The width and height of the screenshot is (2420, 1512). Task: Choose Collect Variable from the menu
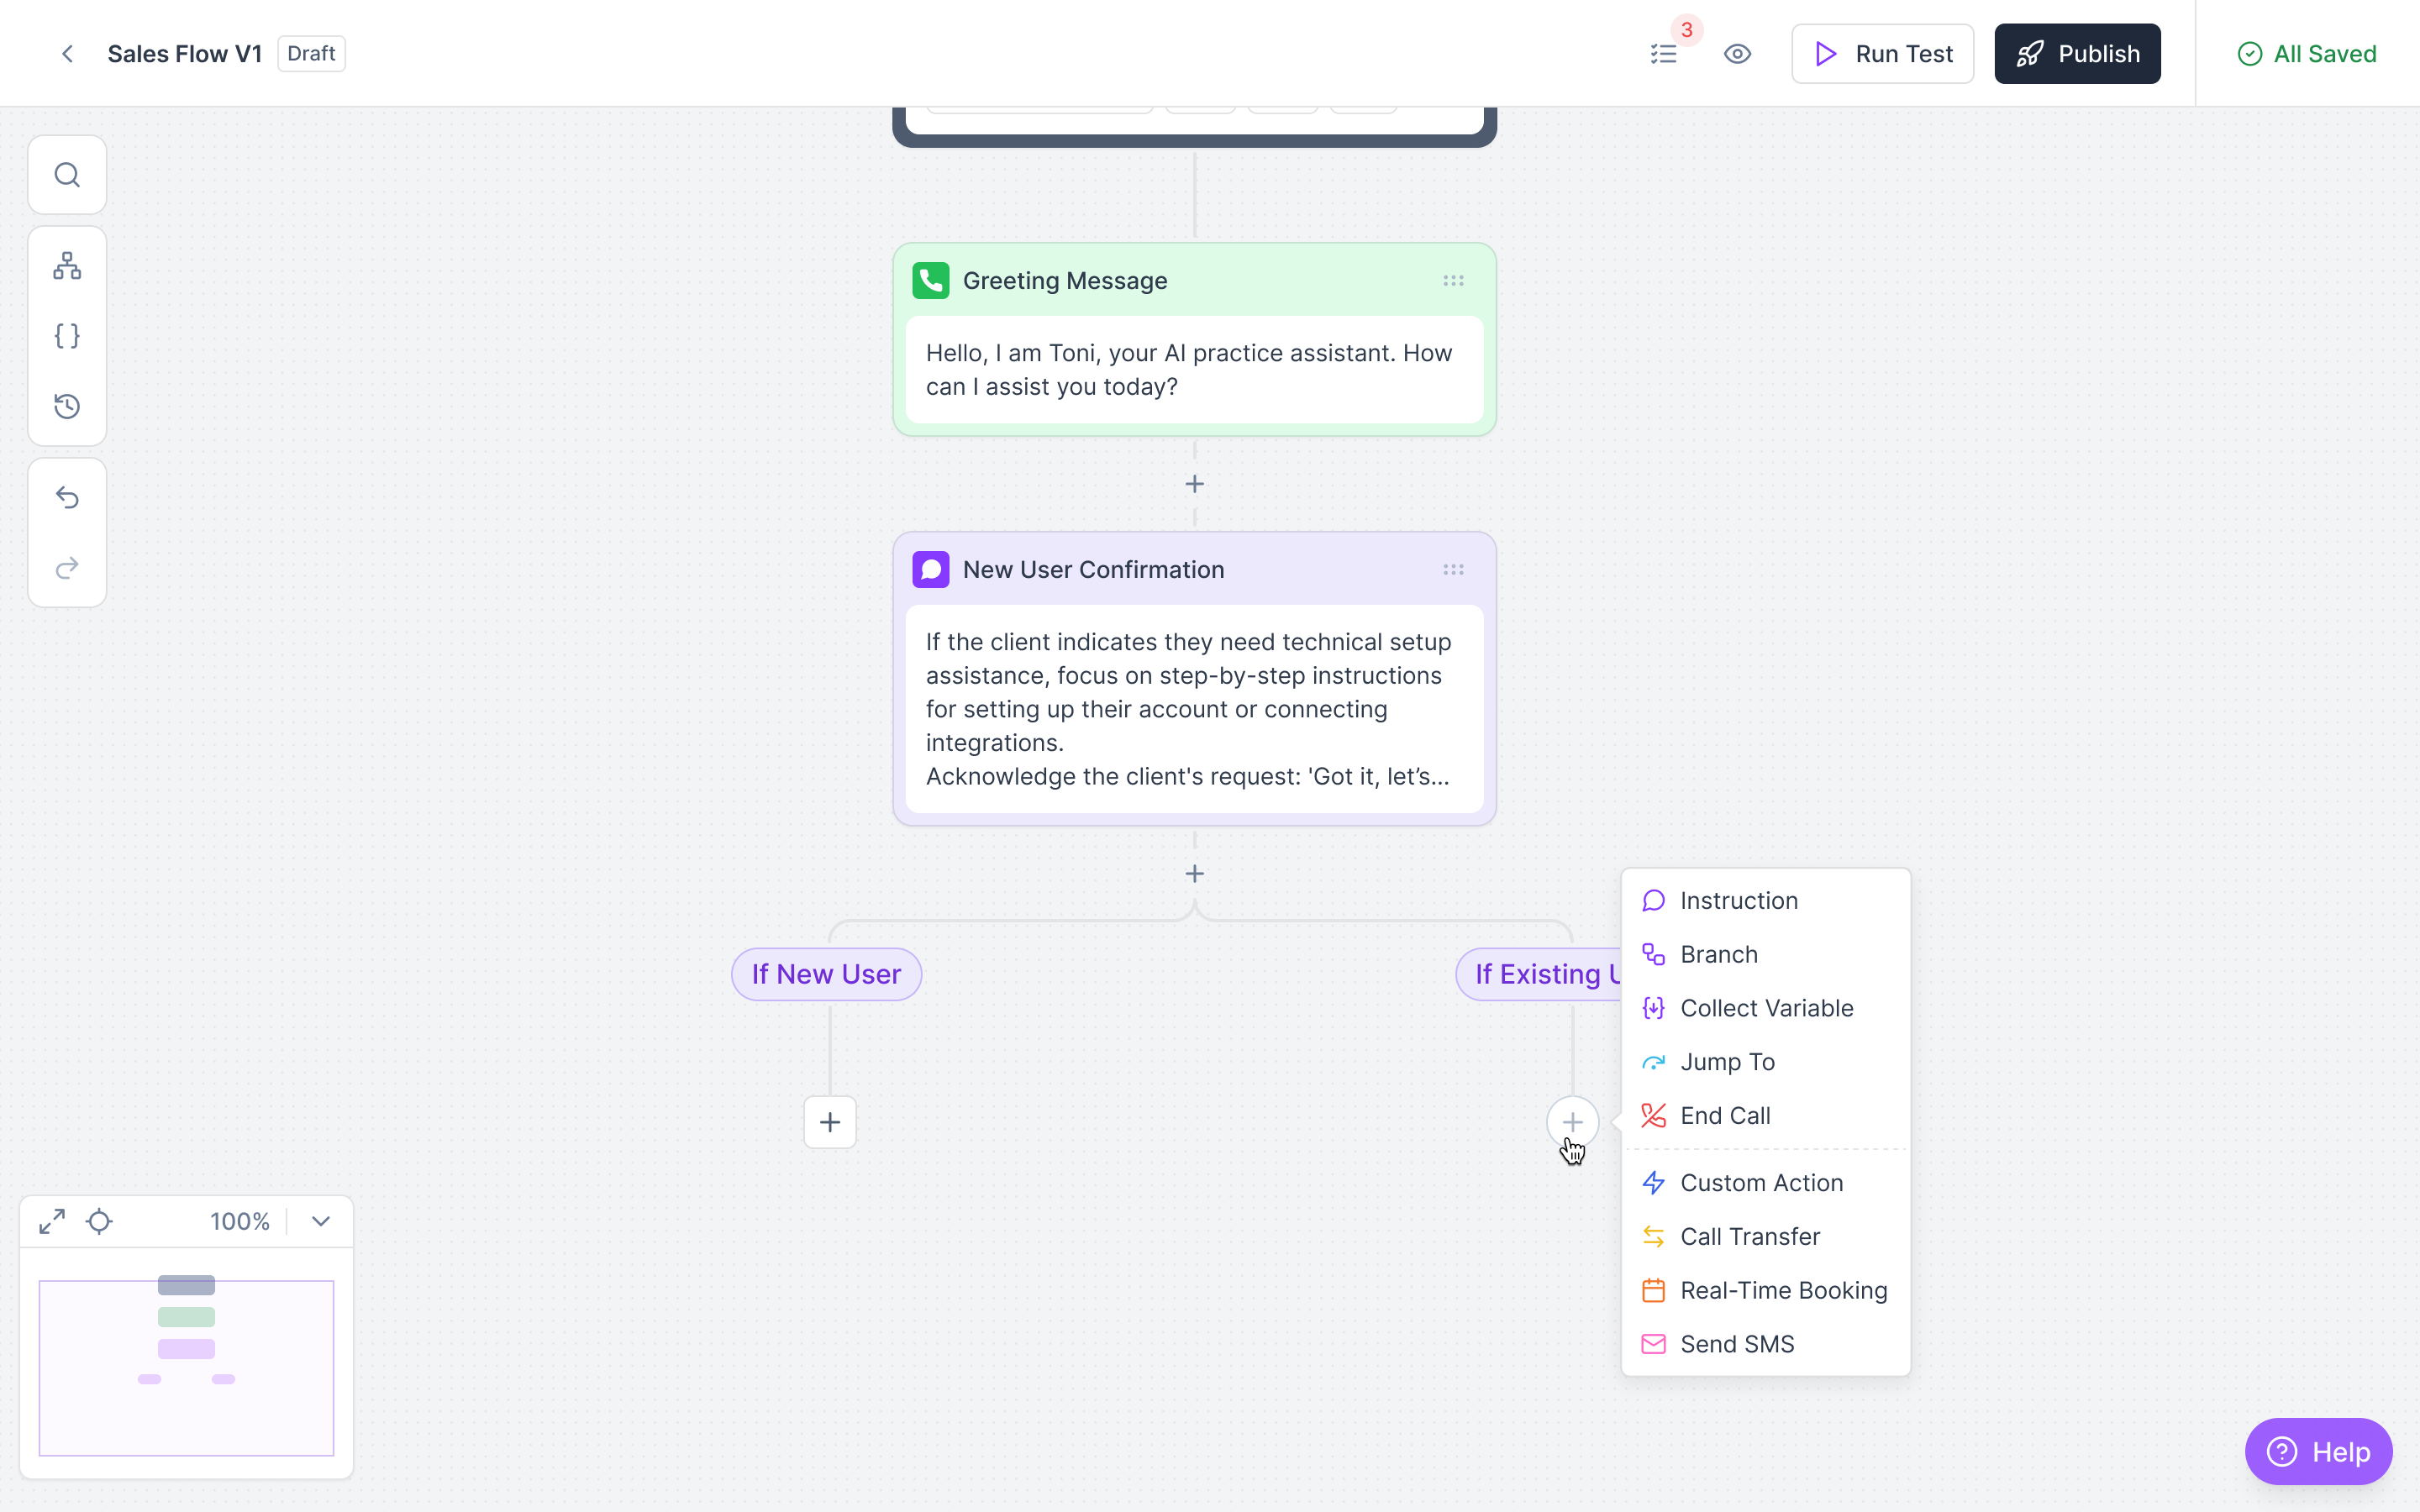pyautogui.click(x=1766, y=1008)
